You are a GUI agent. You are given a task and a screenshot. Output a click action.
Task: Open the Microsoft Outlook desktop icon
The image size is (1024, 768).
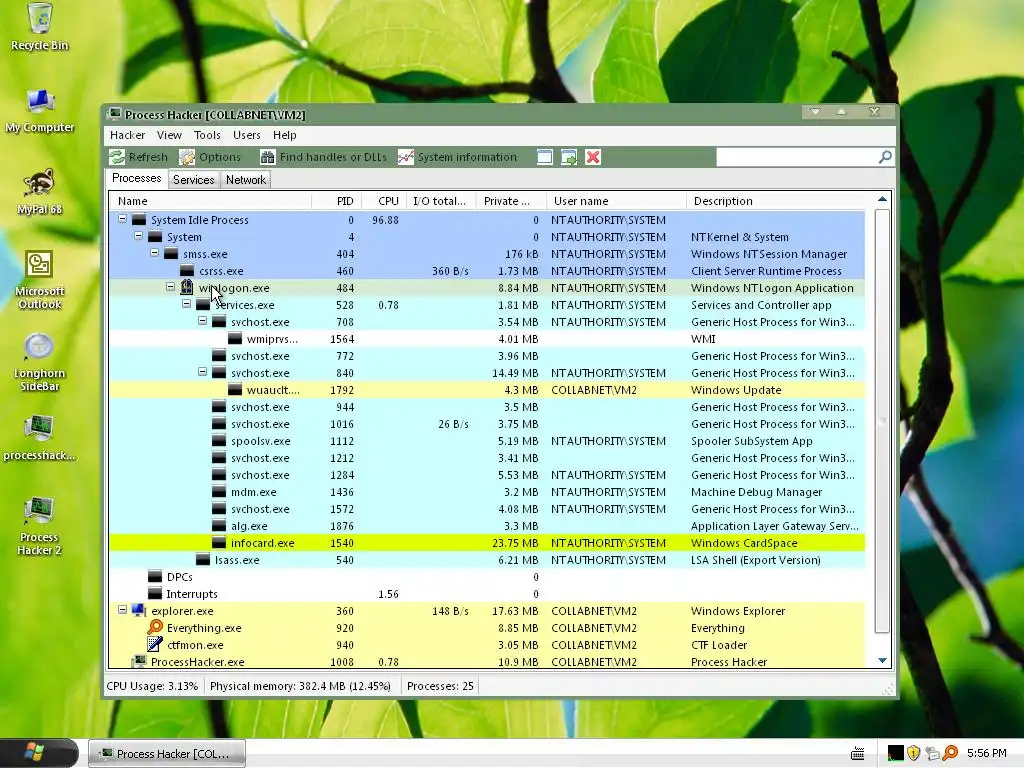40,280
